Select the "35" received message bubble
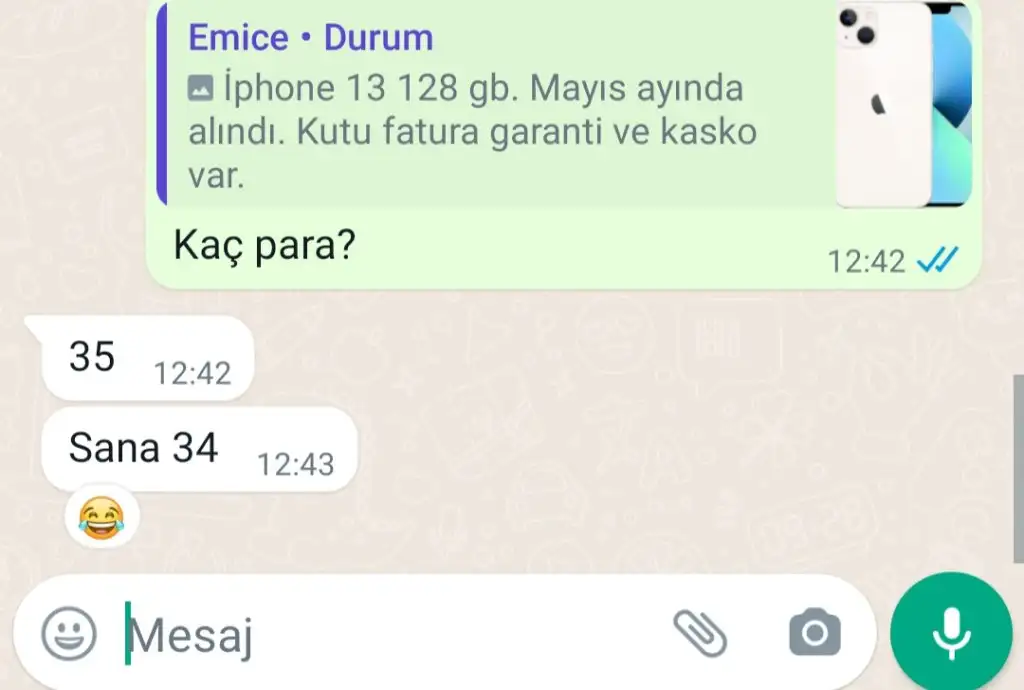Viewport: 1024px width, 690px height. click(148, 358)
